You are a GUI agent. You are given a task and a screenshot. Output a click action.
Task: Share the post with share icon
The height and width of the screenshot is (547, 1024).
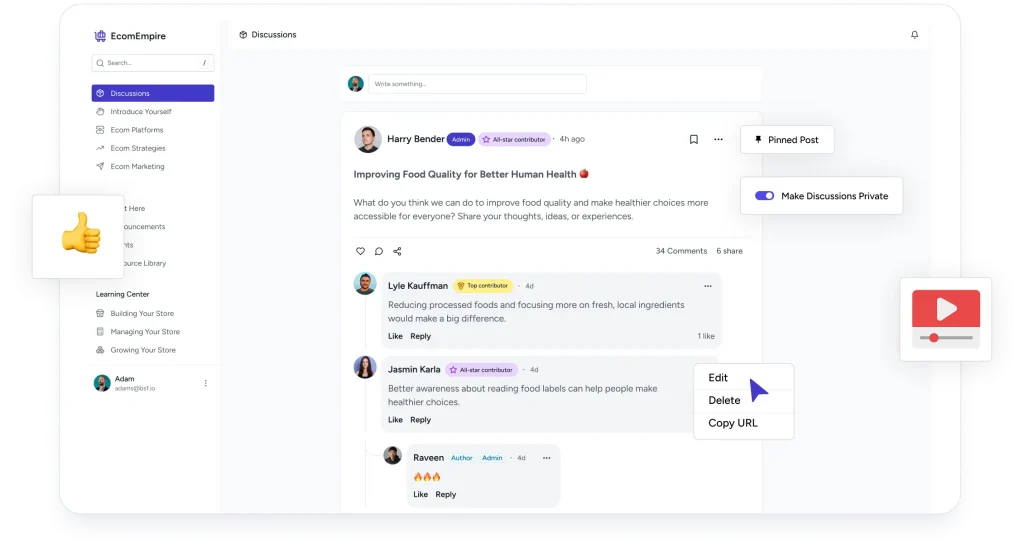[x=397, y=251]
